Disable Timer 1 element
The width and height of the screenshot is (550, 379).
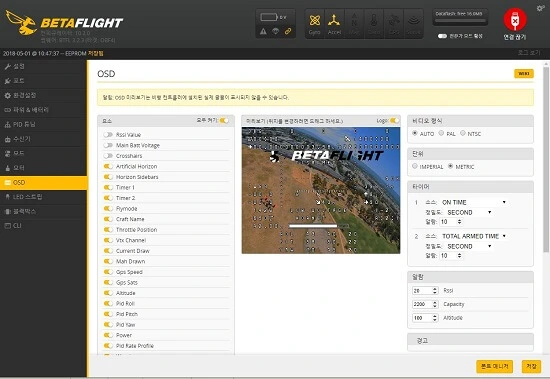tap(108, 187)
